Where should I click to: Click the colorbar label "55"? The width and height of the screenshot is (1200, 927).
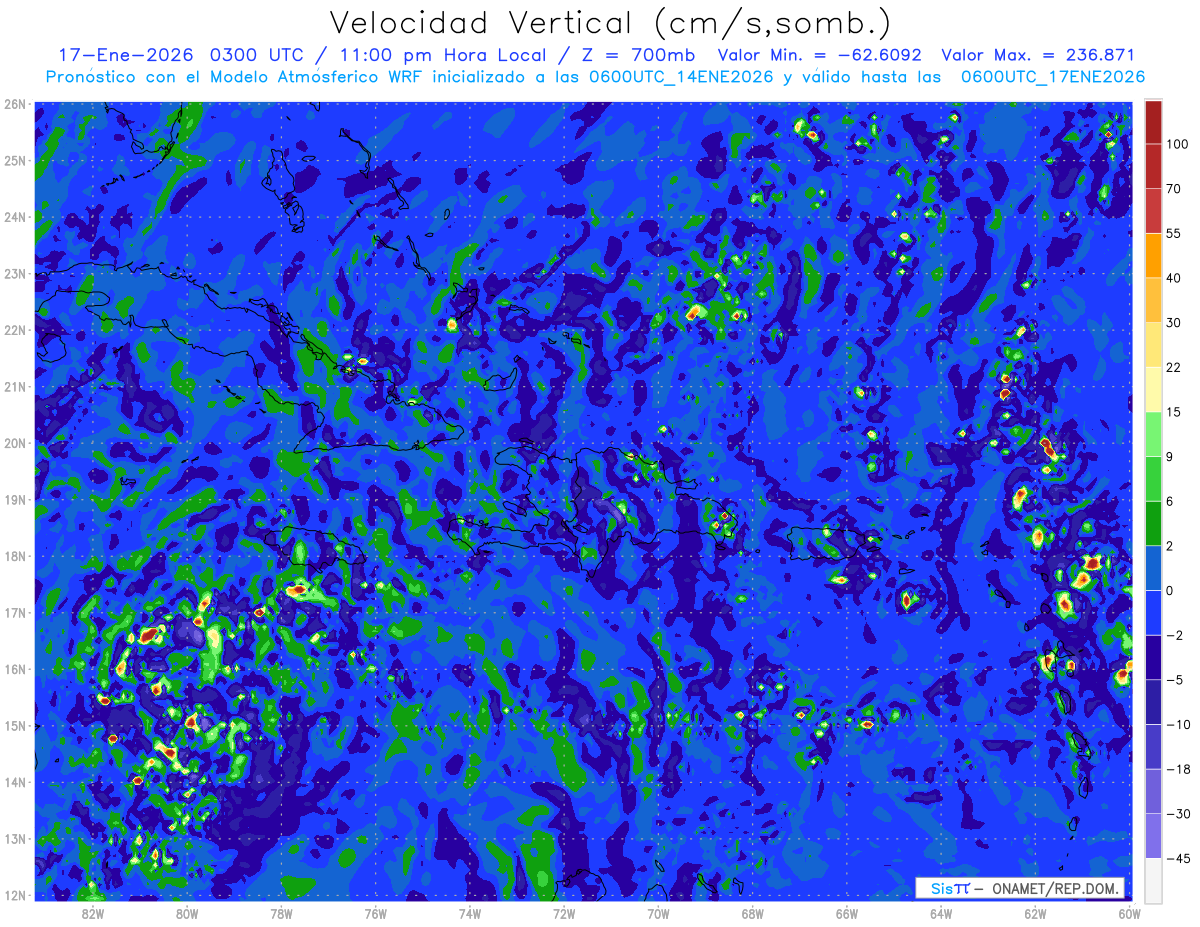(1174, 234)
